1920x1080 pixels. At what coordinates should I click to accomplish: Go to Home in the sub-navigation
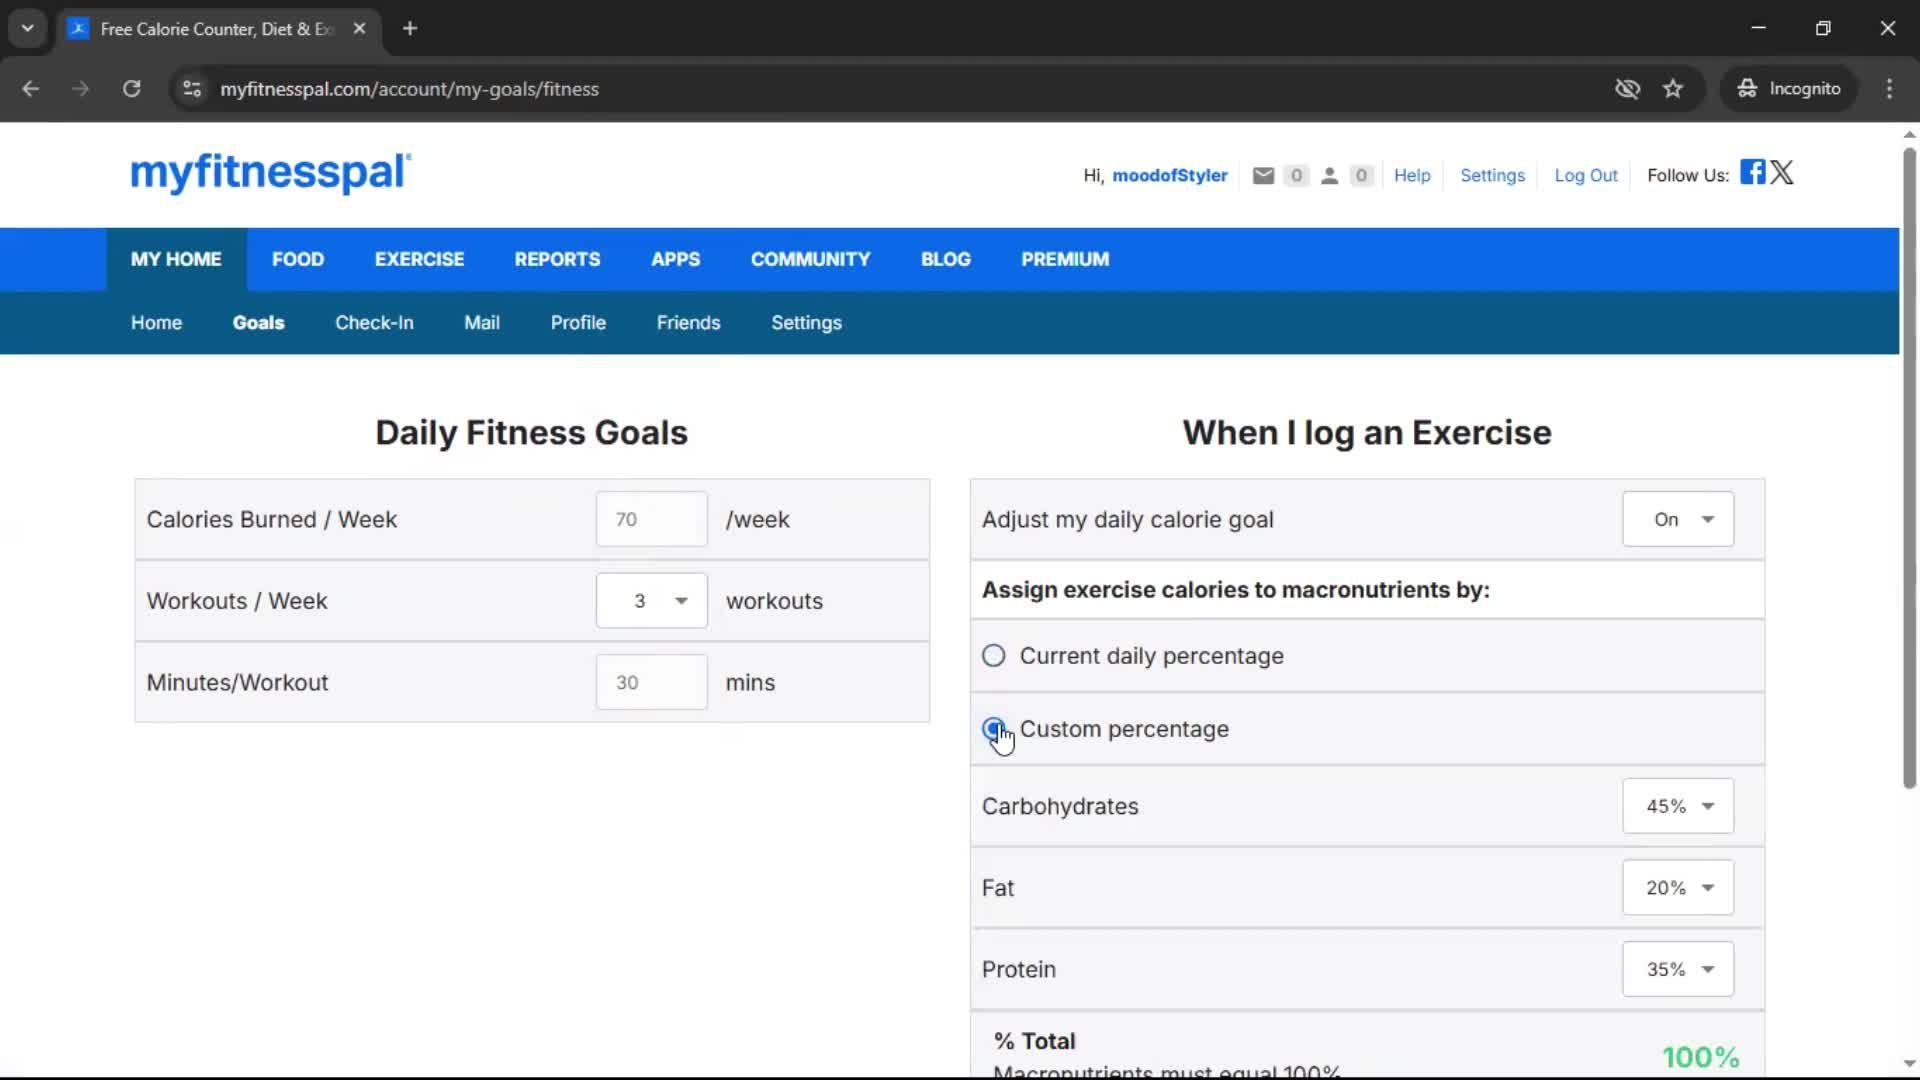(x=156, y=323)
